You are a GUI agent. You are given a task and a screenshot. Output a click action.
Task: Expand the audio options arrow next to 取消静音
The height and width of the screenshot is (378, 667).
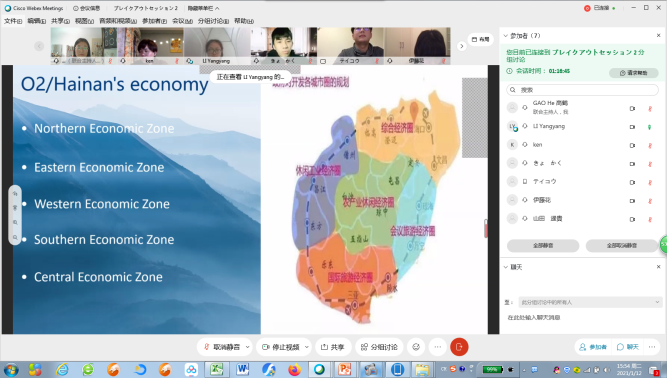pos(248,347)
